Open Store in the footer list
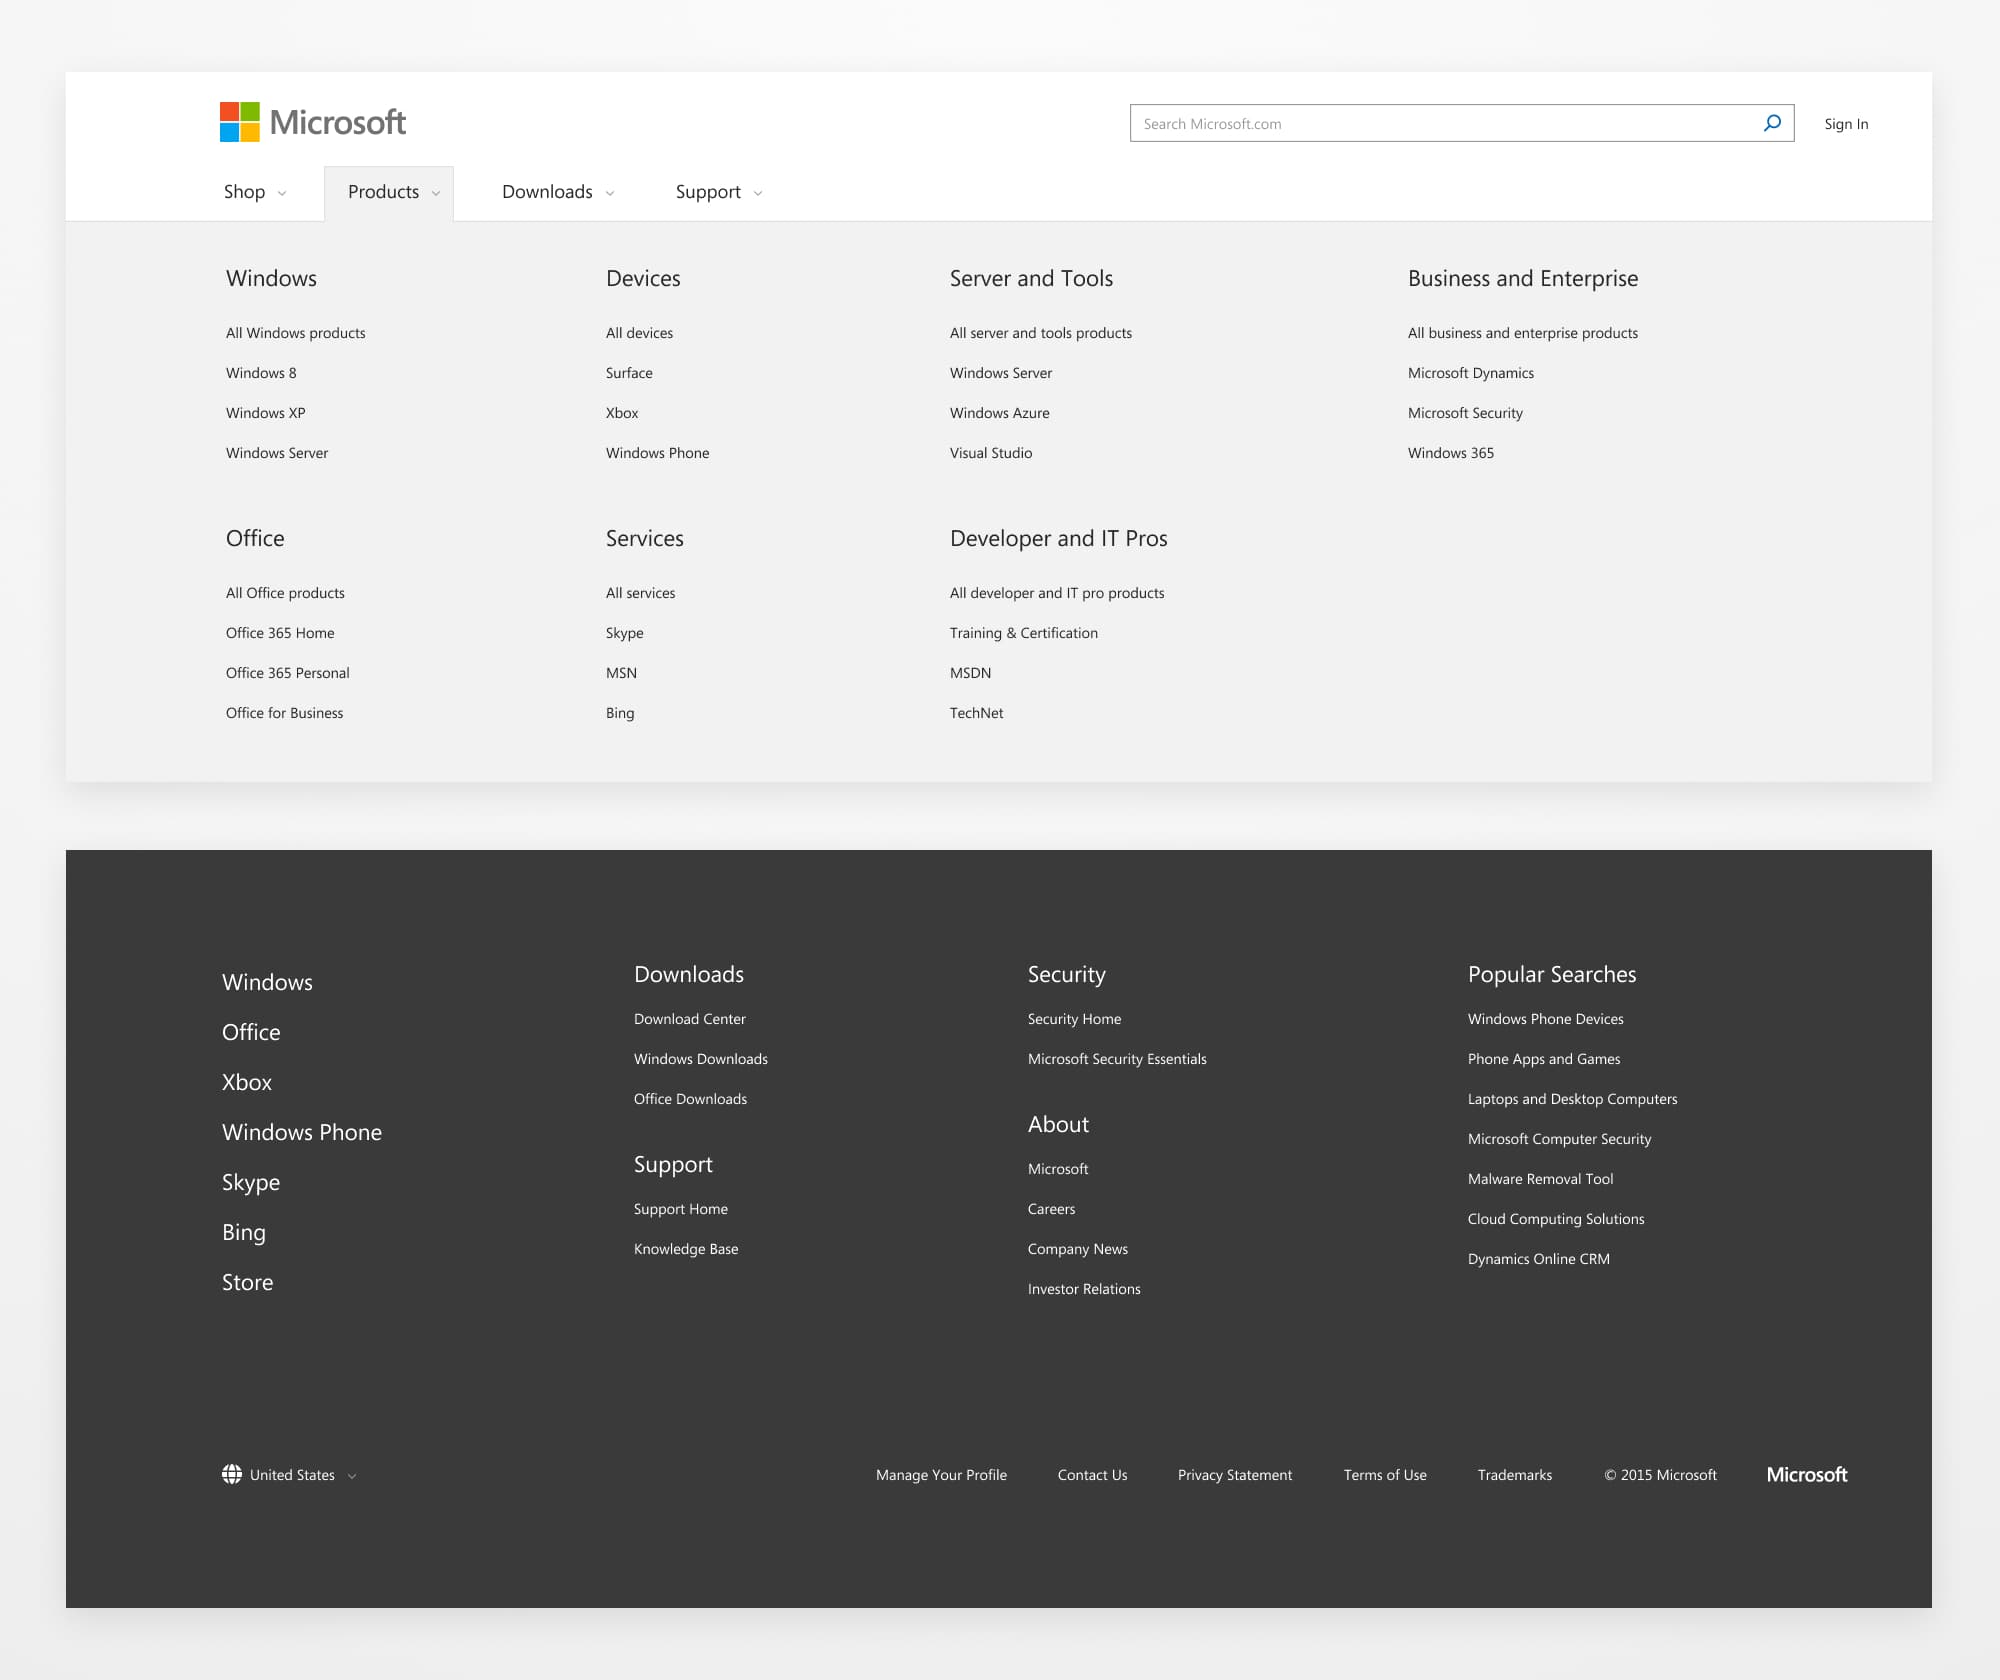The width and height of the screenshot is (2000, 1680). [x=247, y=1282]
